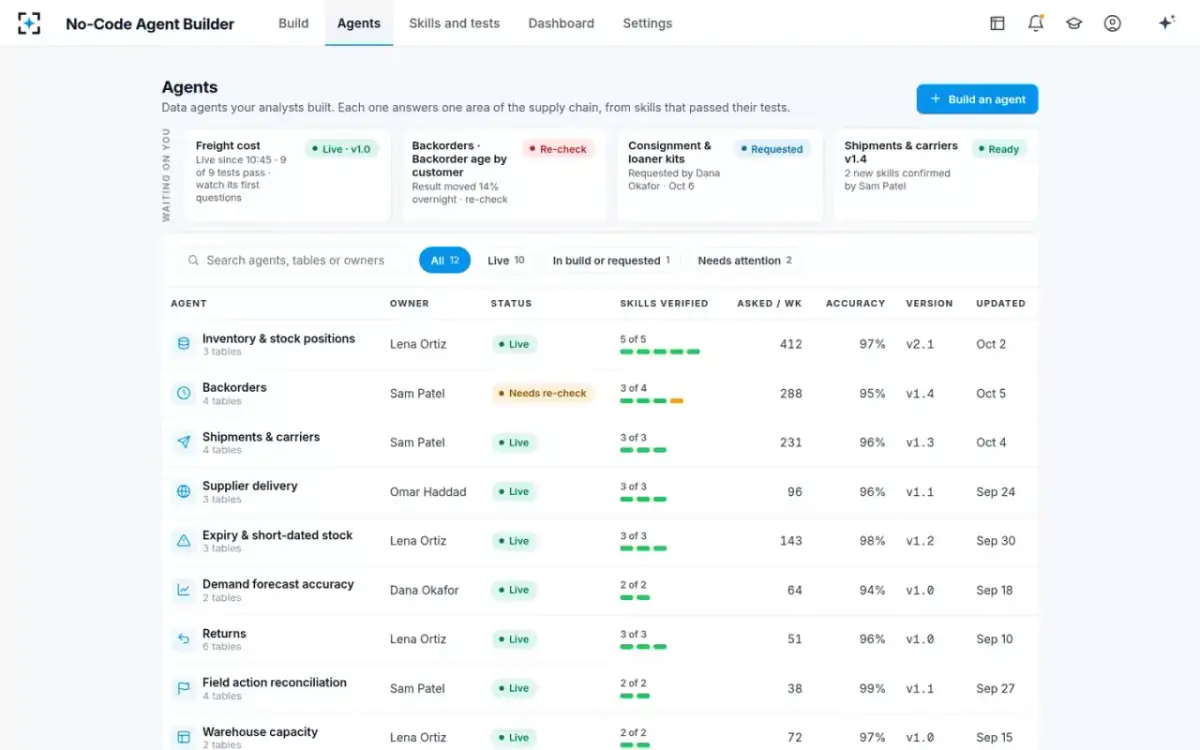1200x750 pixels.
Task: Click the 412 asked per week value
Action: tap(791, 344)
